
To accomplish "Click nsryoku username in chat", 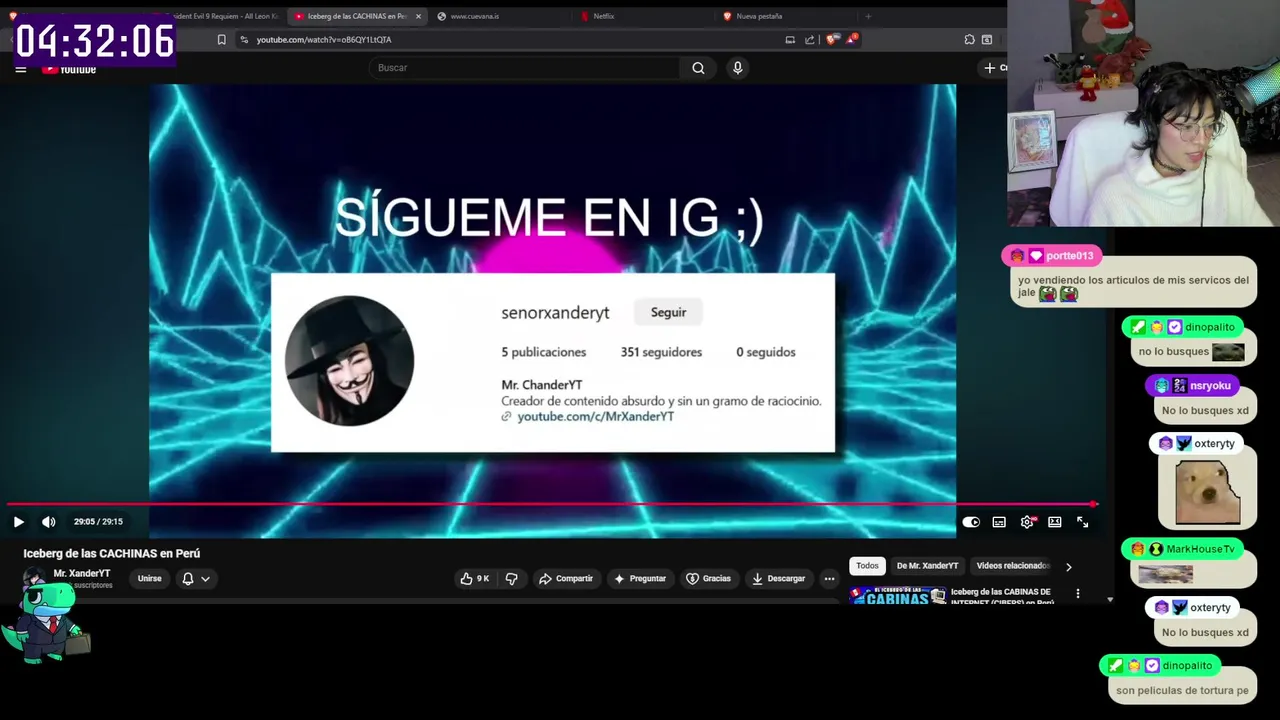I will click(x=1210, y=385).
